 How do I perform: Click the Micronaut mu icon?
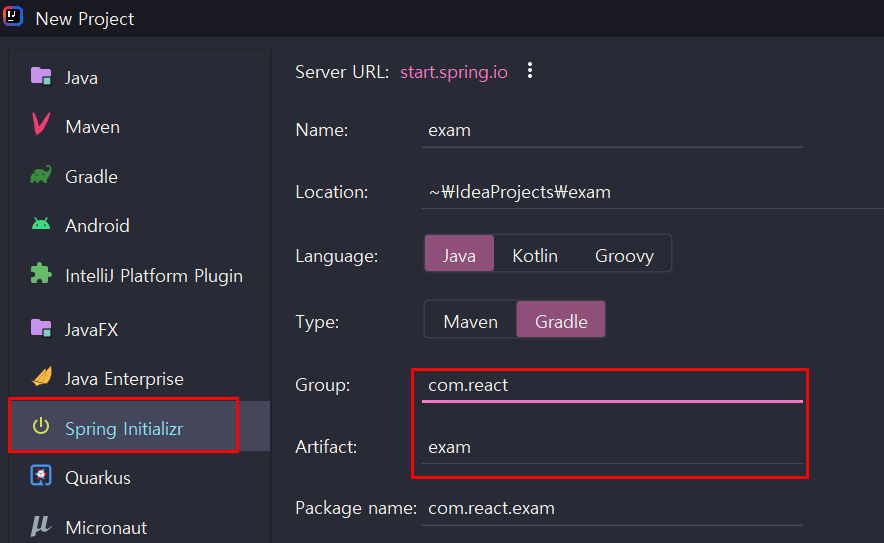point(41,526)
